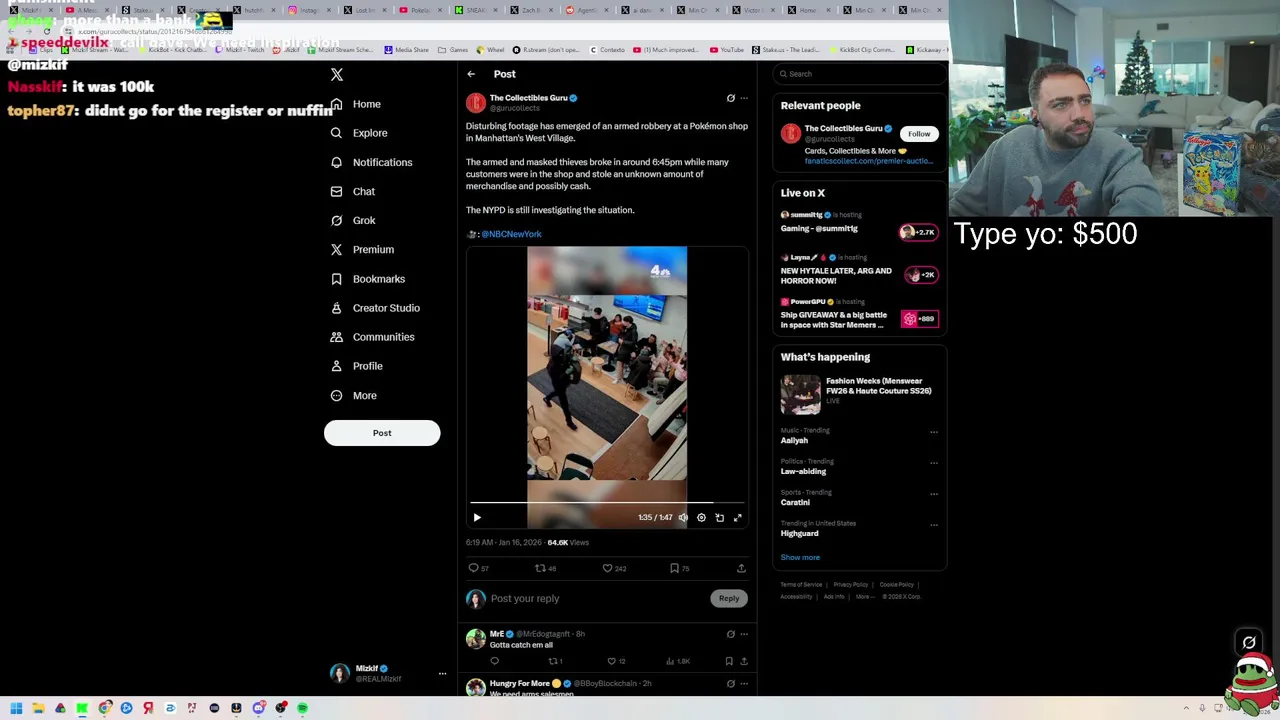Open the NEW HYTALE LATER live stream
This screenshot has height=720, width=1280.
(x=859, y=270)
